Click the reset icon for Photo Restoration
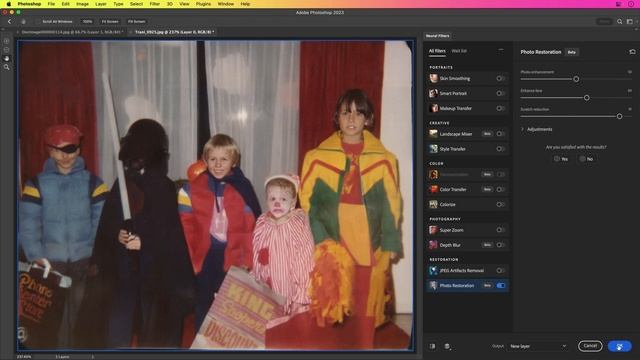This screenshot has width=640, height=360. [x=632, y=52]
